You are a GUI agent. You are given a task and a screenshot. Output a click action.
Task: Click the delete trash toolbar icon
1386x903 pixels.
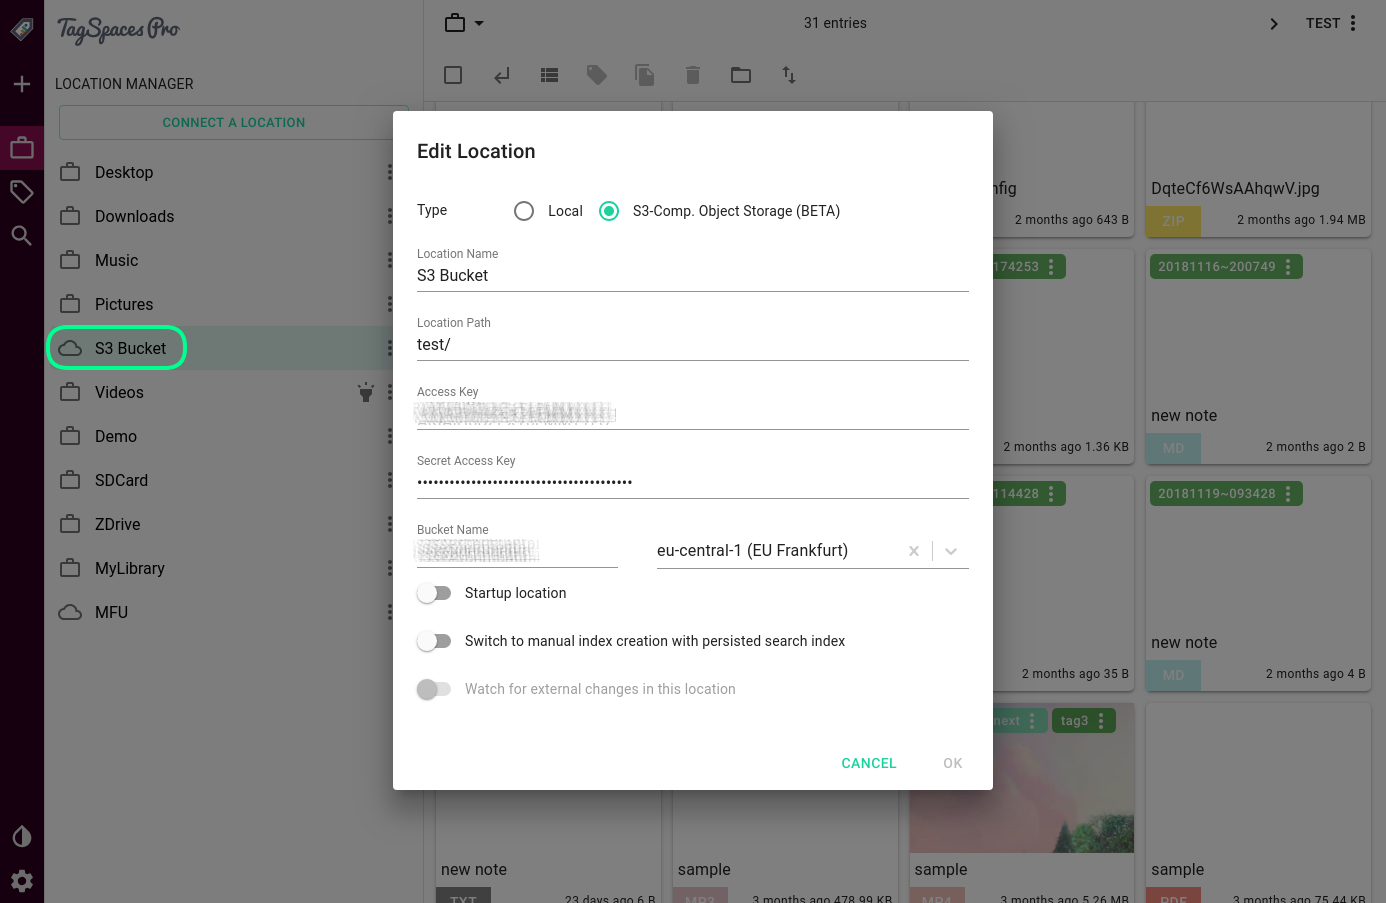coord(693,75)
